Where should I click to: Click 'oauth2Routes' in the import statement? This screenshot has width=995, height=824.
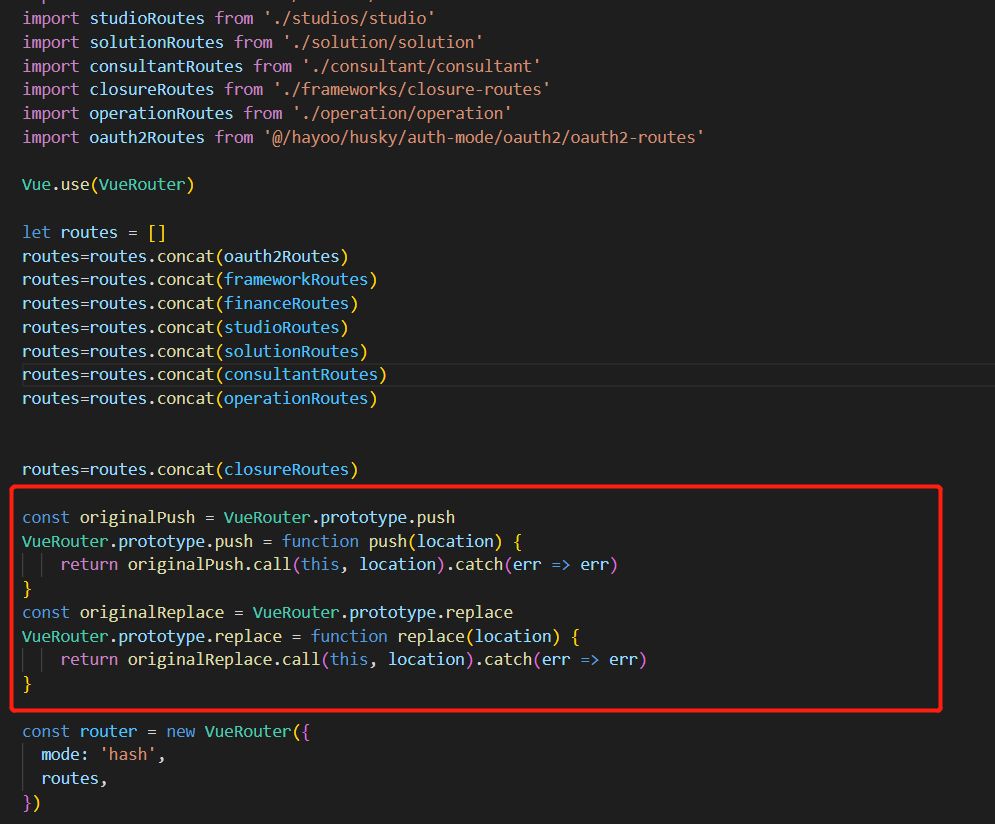point(147,138)
